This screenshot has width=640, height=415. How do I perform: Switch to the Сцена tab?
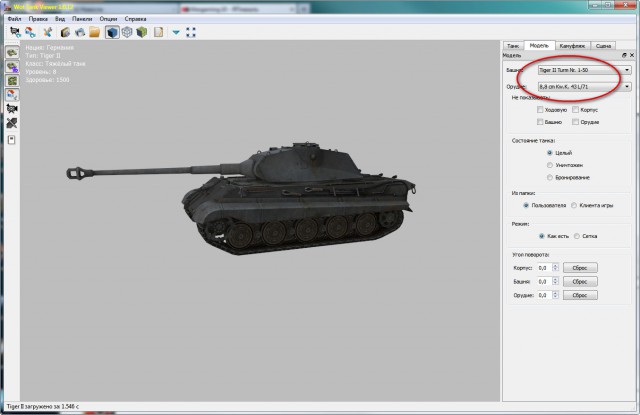[603, 46]
